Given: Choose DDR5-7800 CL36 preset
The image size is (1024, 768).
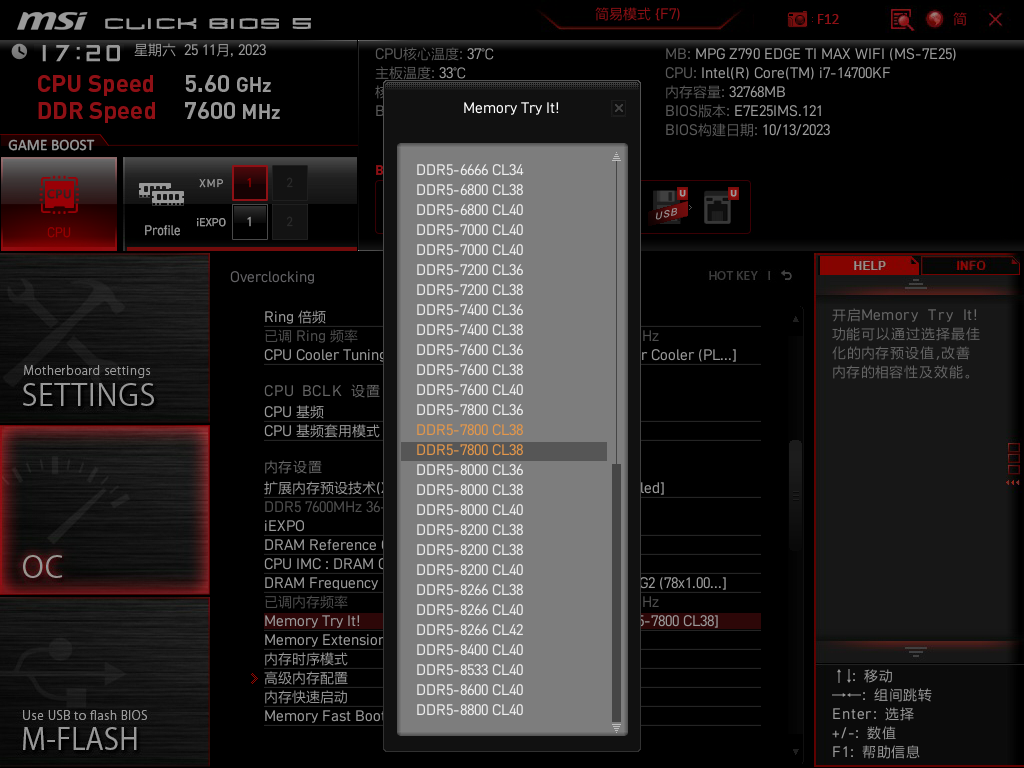Looking at the screenshot, I should [x=470, y=409].
